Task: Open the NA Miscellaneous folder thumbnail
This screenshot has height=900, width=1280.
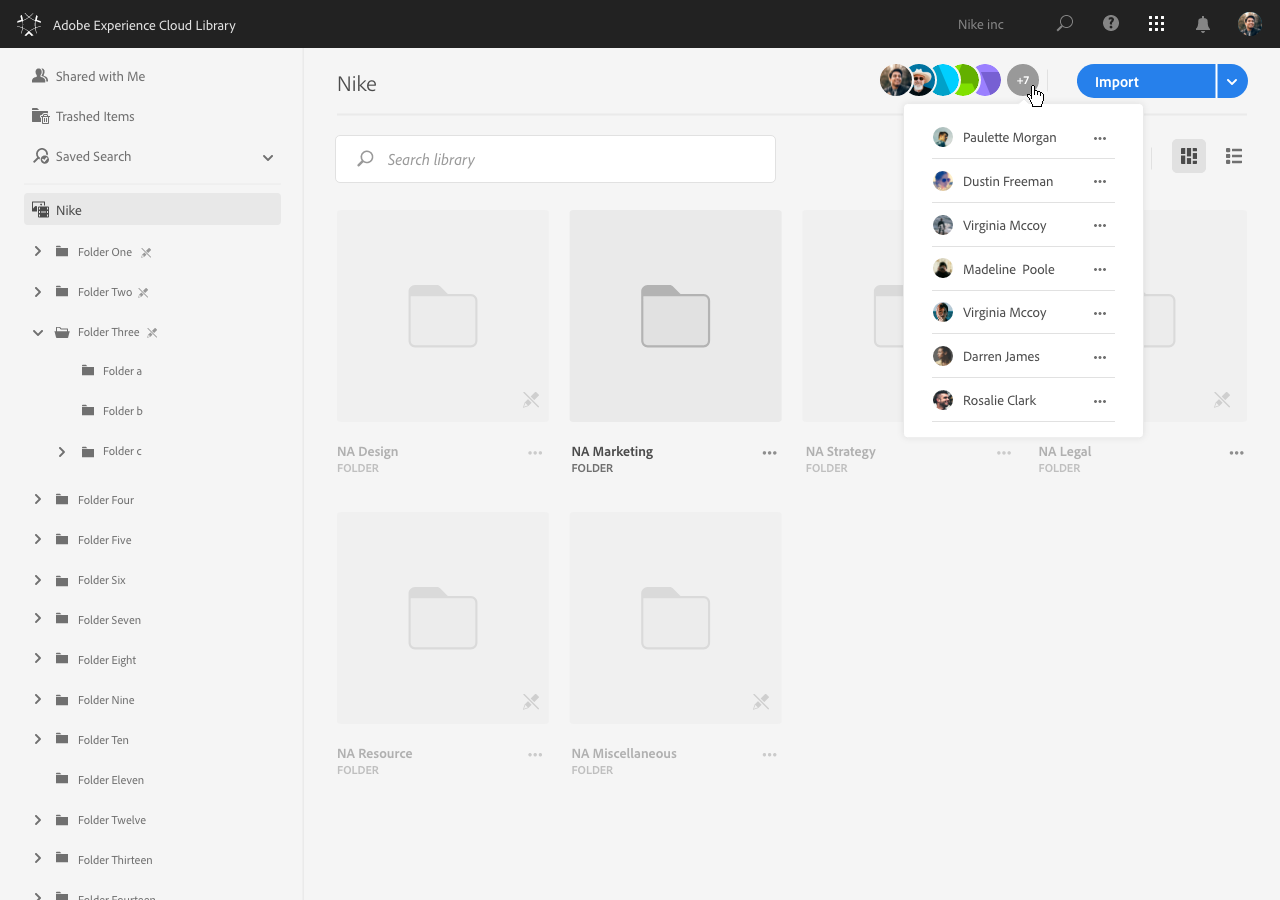Action: point(676,618)
